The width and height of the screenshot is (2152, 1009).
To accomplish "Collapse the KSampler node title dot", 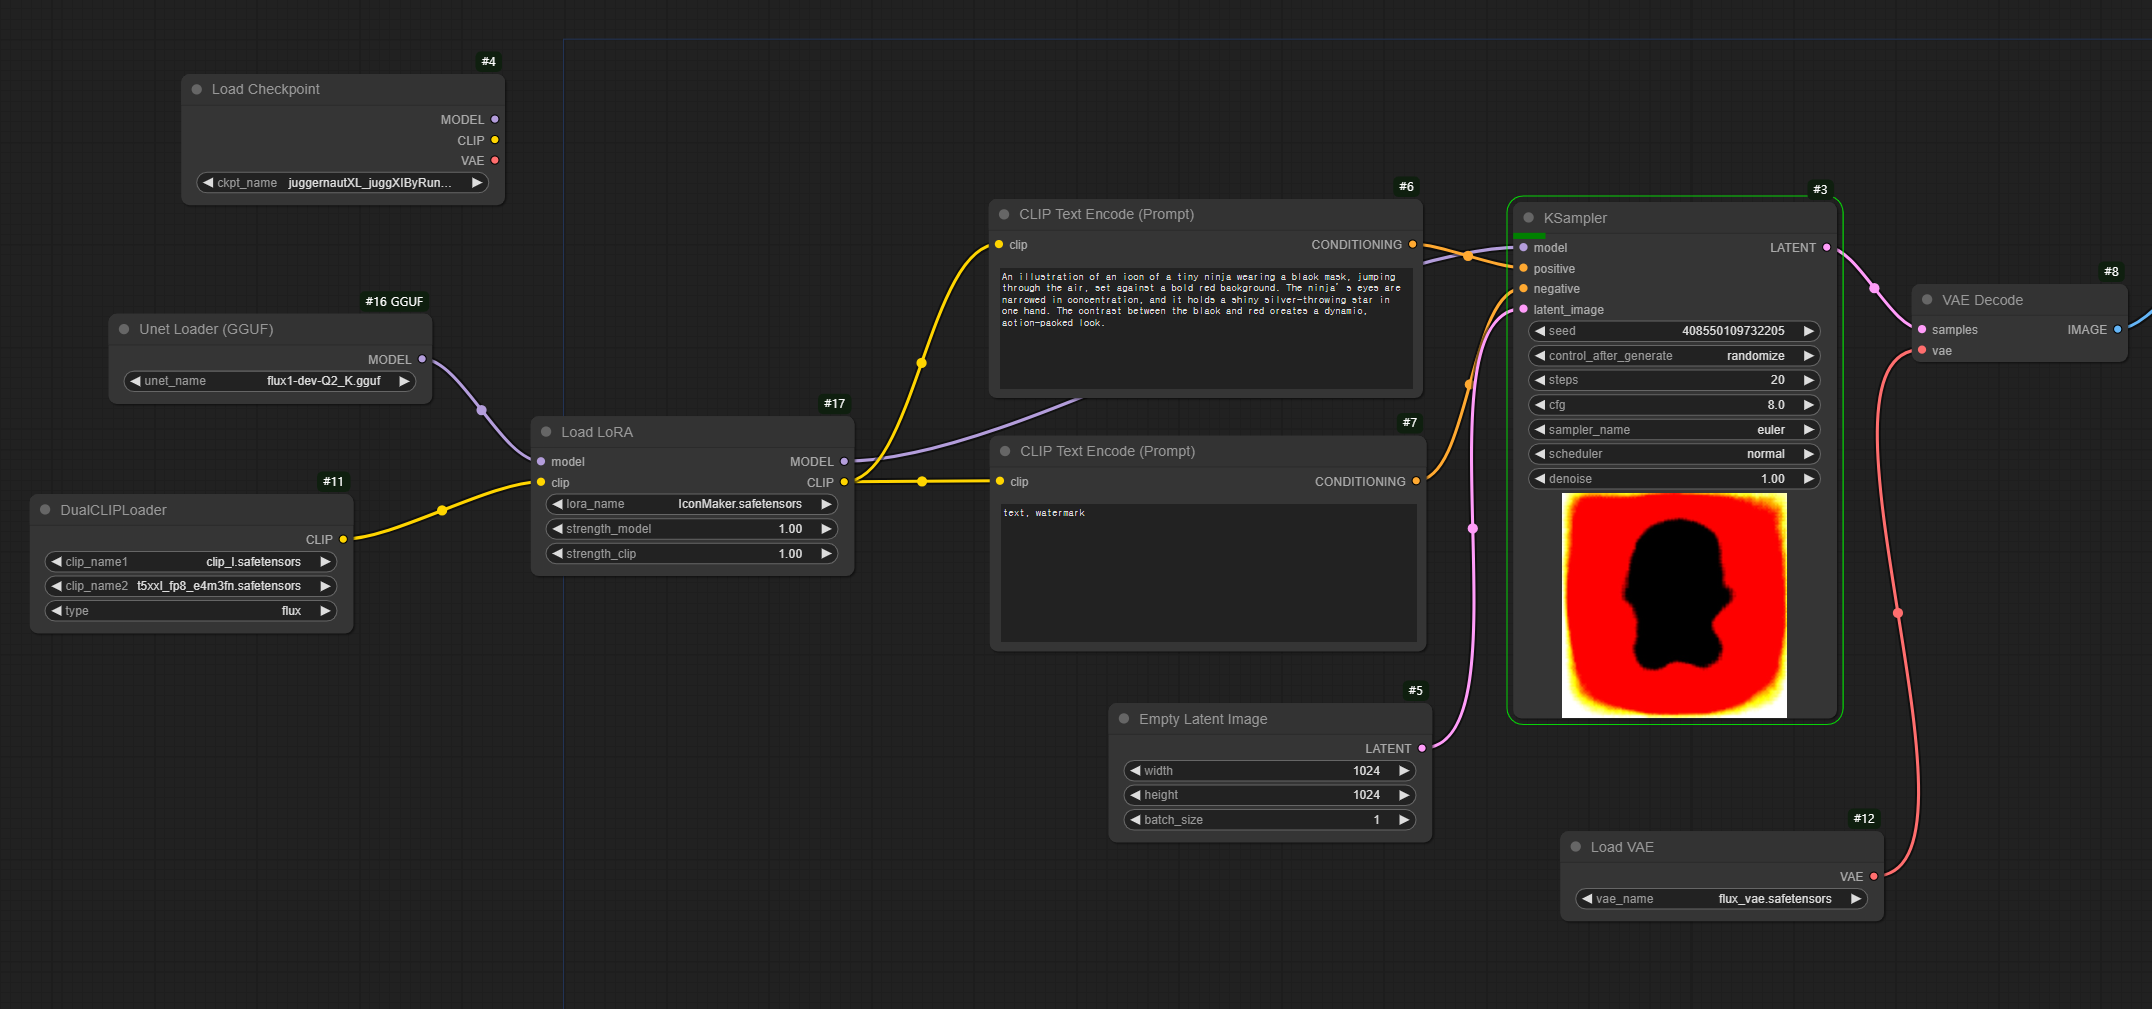I will [x=1528, y=218].
